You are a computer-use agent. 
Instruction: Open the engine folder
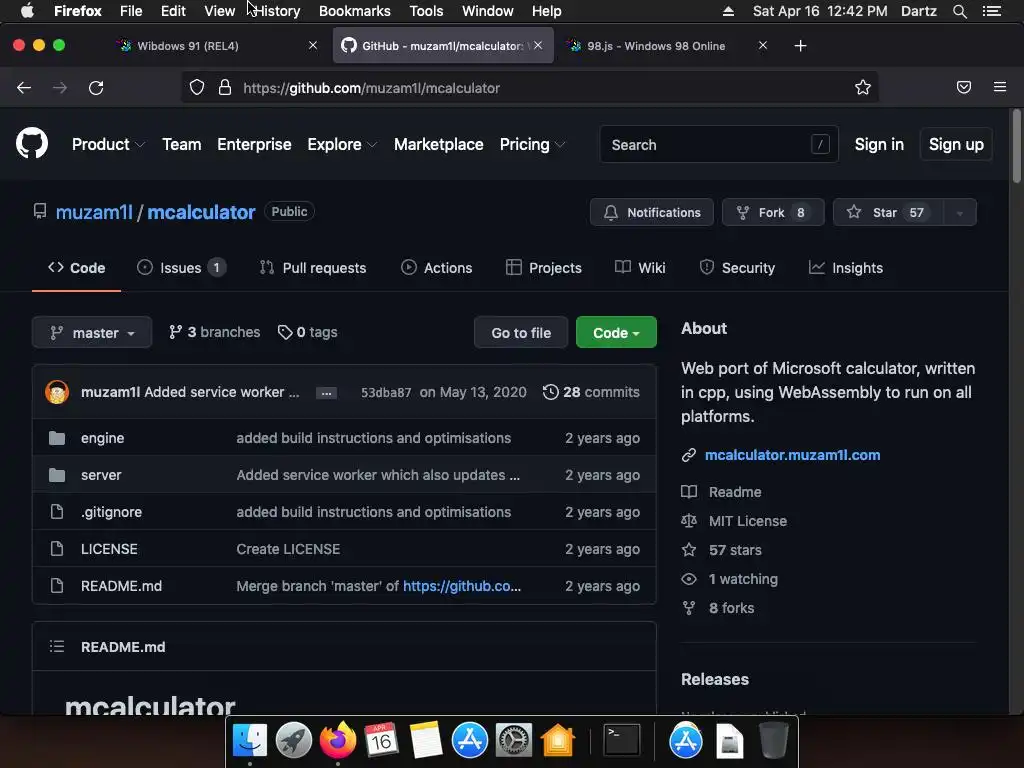[103, 438]
